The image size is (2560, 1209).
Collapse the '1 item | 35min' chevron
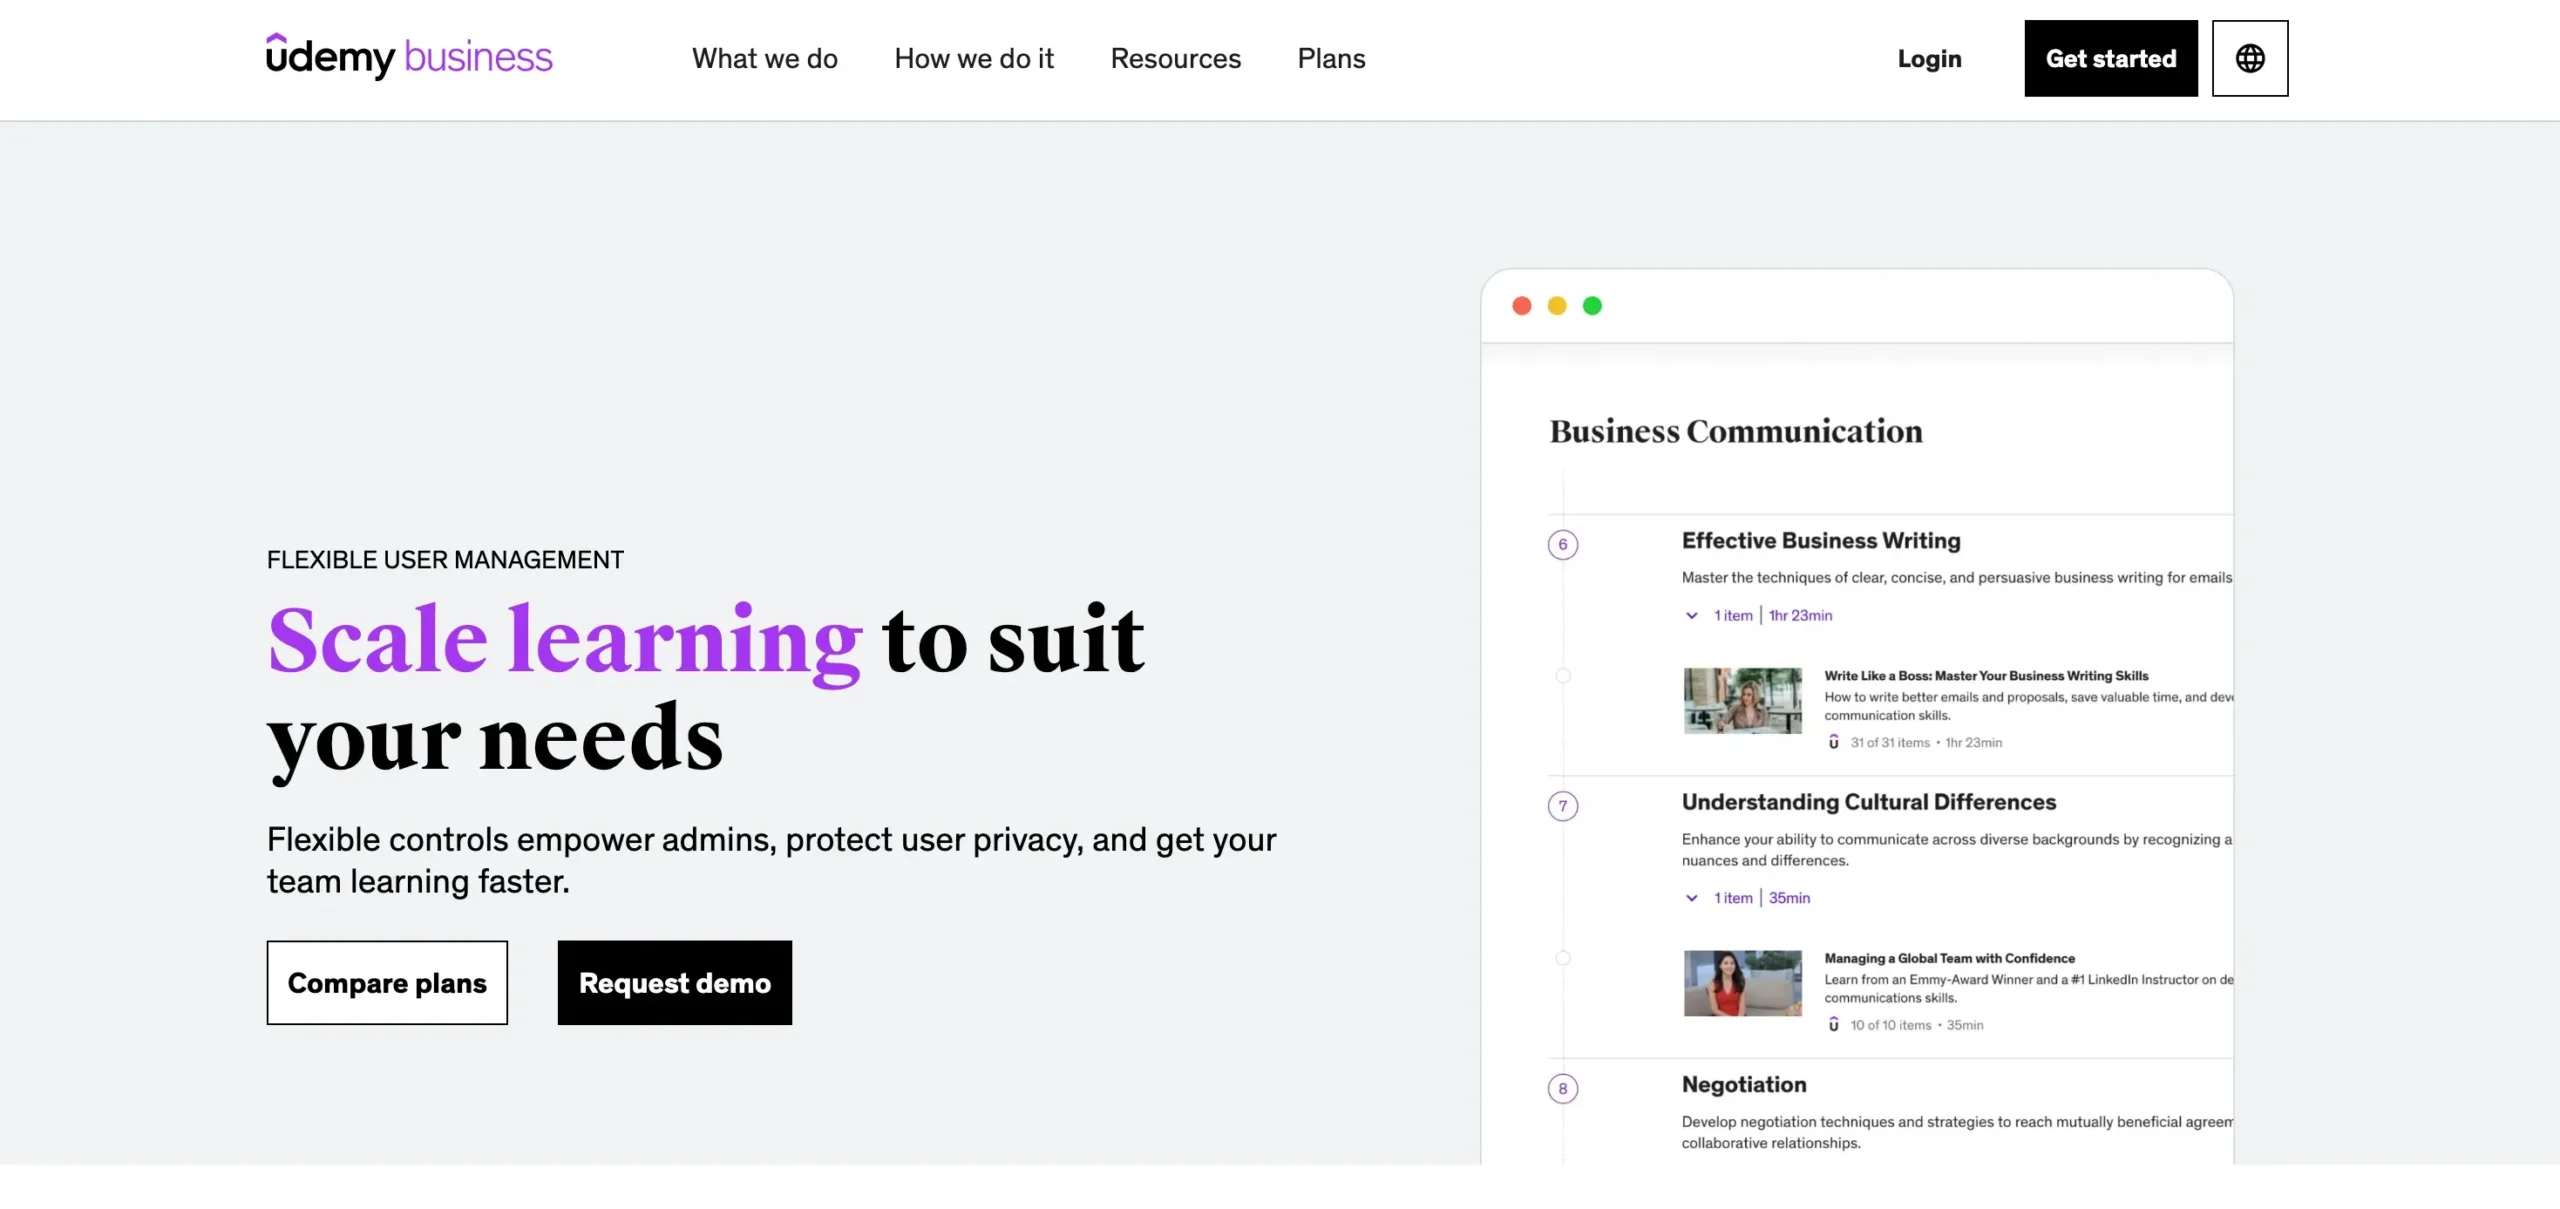[1691, 898]
